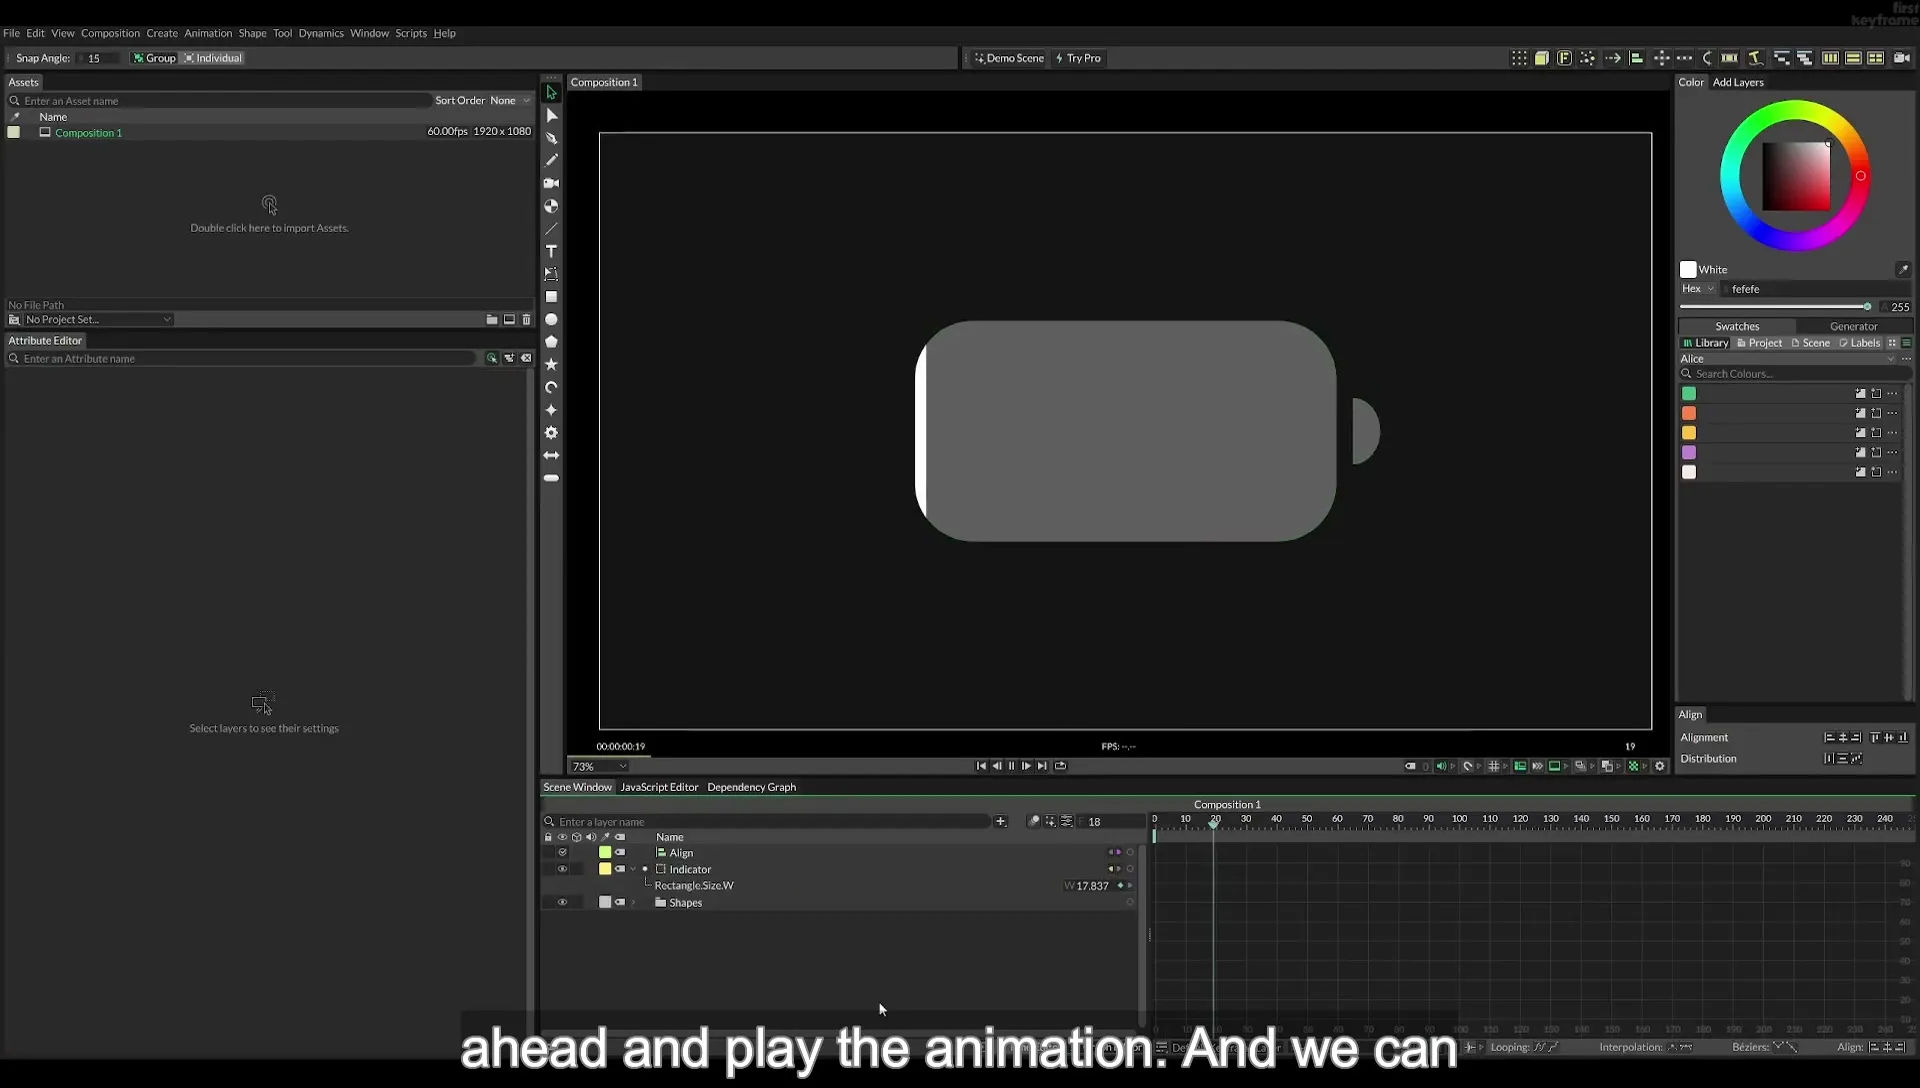
Task: Select the Text tool
Action: click(551, 251)
